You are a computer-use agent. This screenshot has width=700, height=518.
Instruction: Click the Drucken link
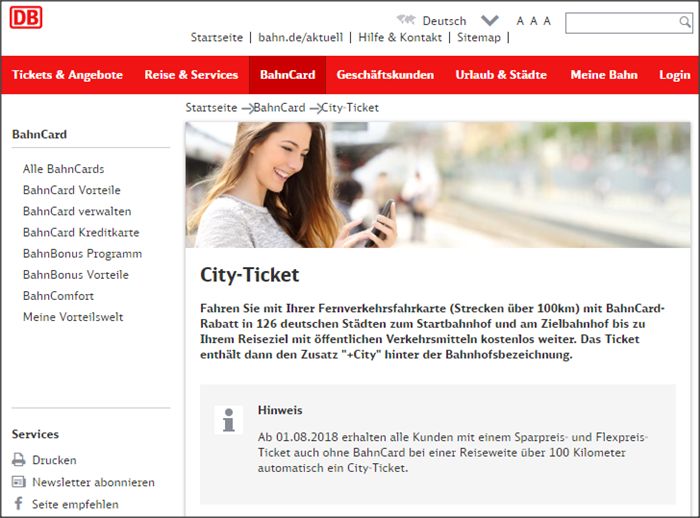point(54,460)
